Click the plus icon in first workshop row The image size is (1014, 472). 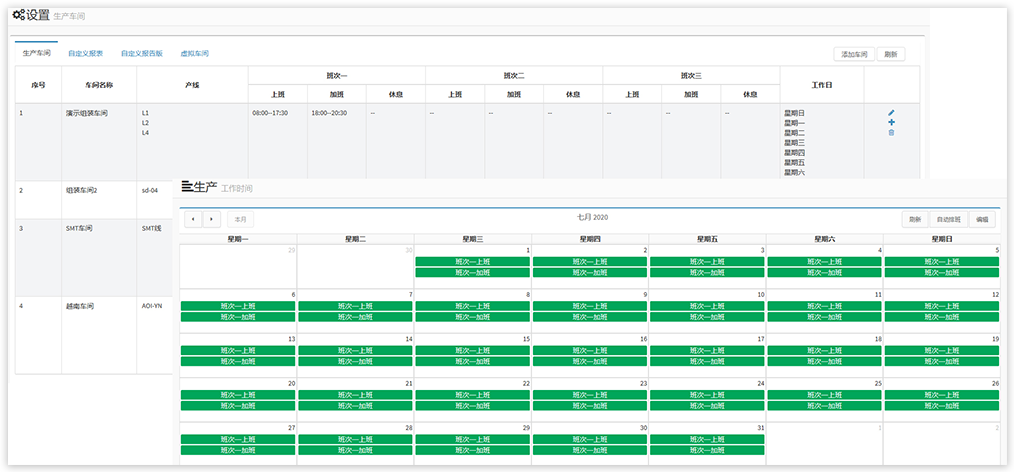891,122
